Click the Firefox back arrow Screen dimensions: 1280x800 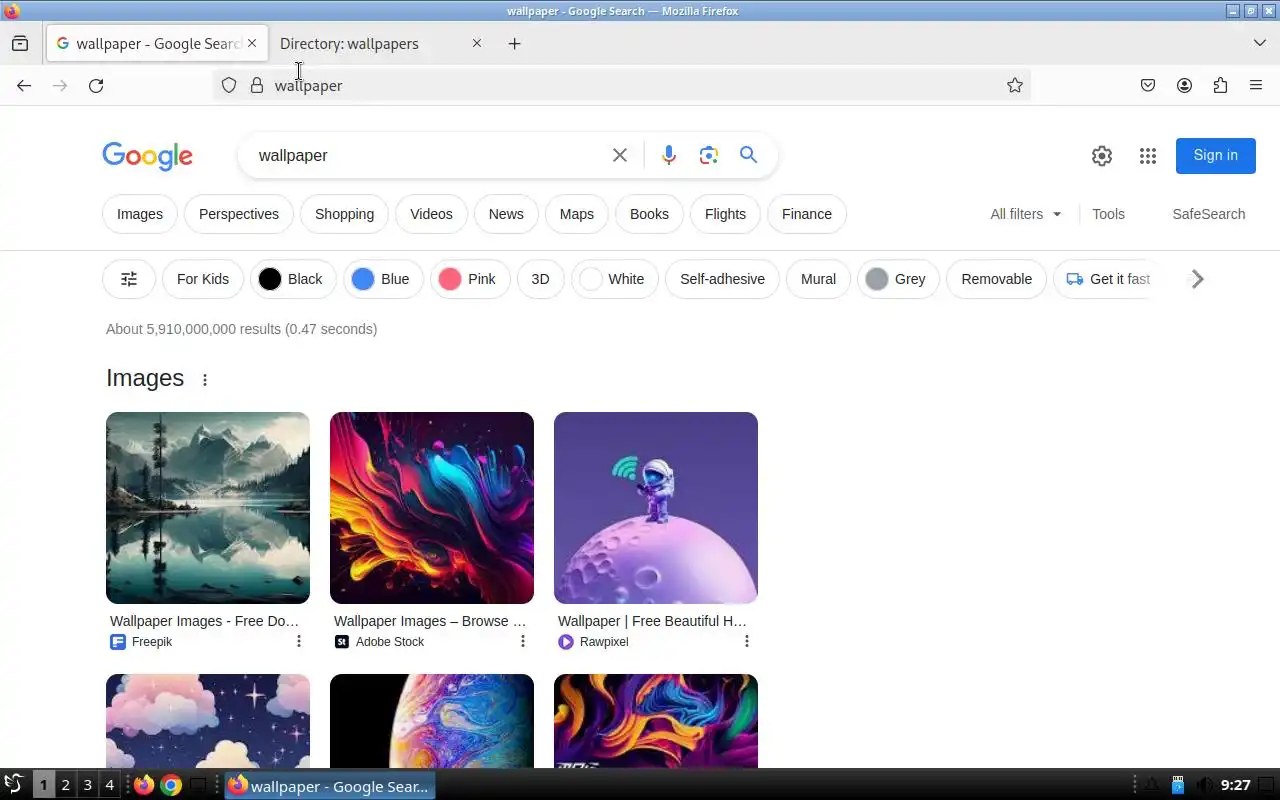click(24, 86)
